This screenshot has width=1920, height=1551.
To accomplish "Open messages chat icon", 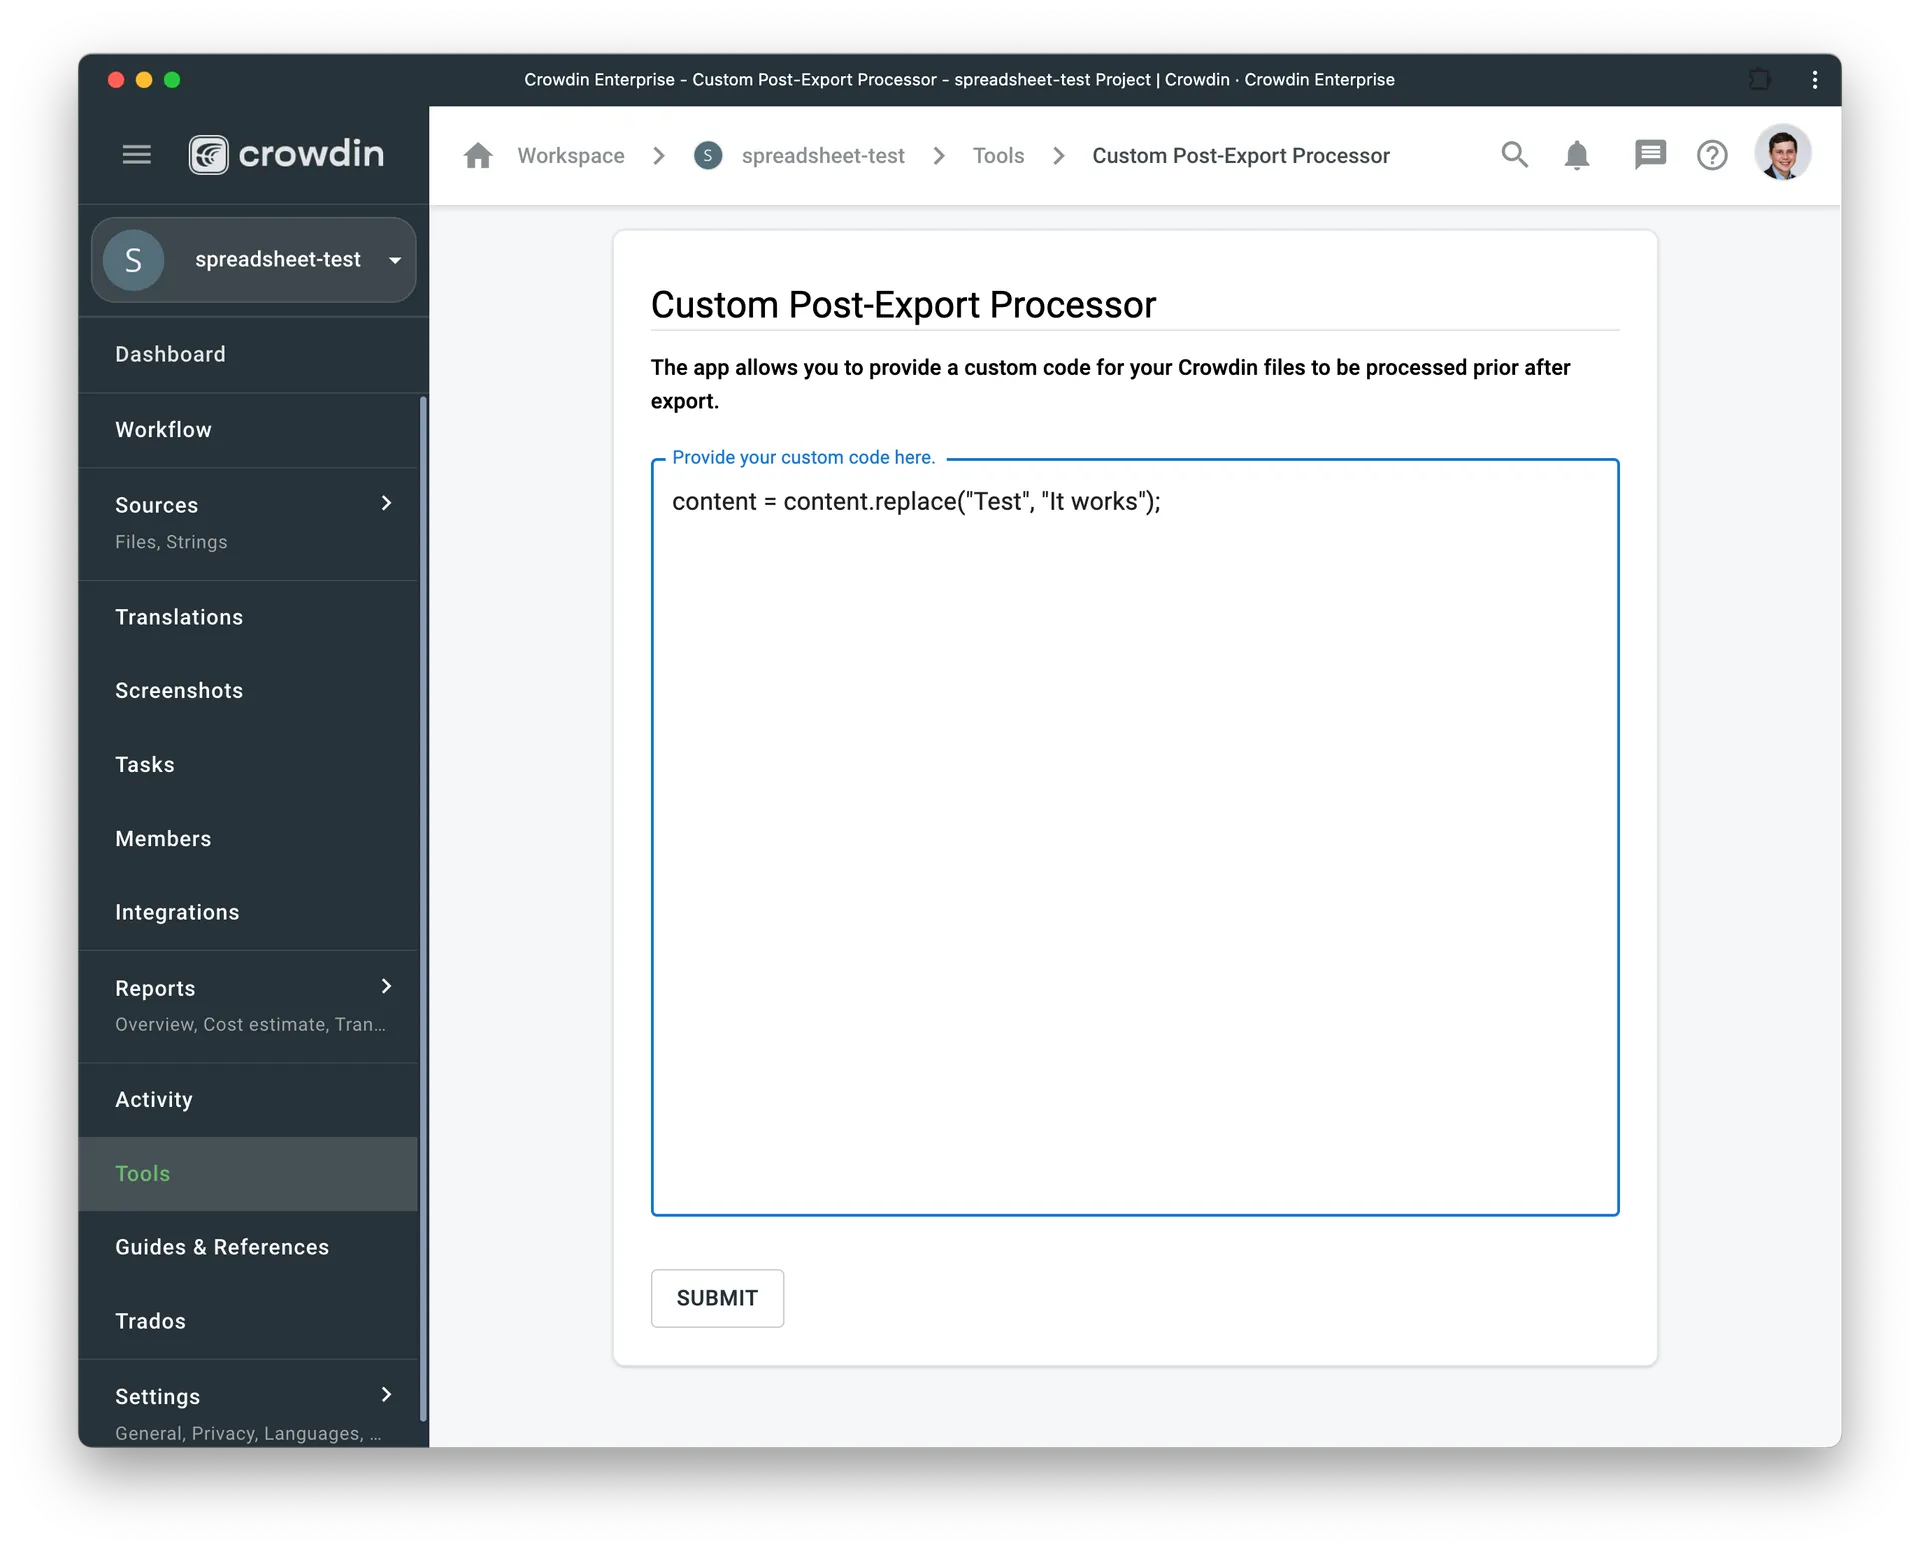I will pyautogui.click(x=1650, y=155).
